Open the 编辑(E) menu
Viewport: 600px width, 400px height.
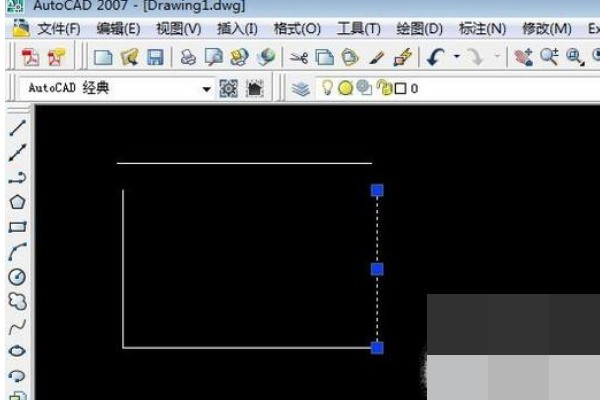(118, 29)
